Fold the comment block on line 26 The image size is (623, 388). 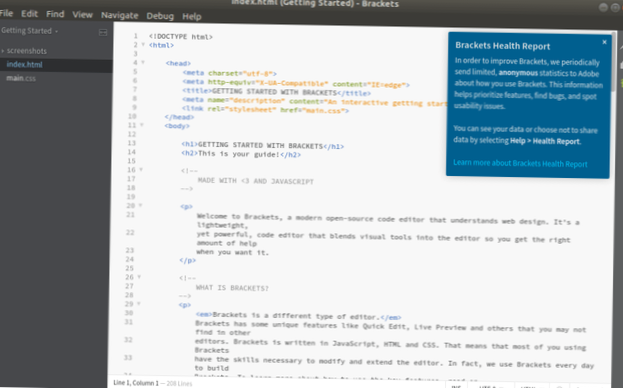(x=139, y=276)
